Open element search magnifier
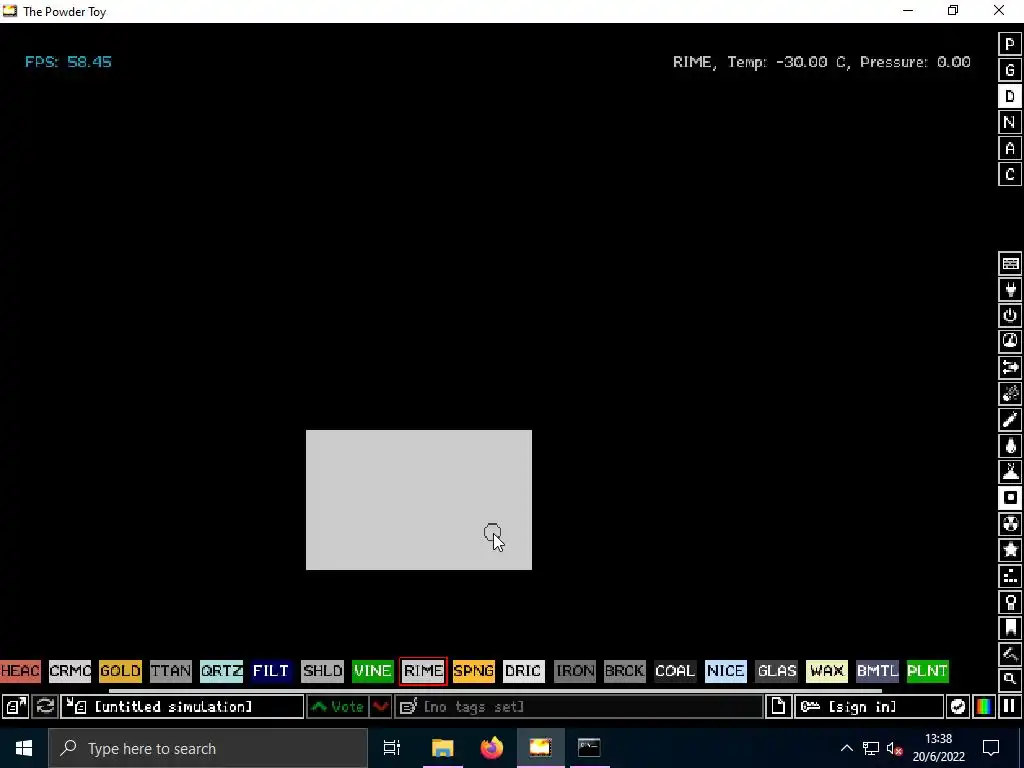This screenshot has height=768, width=1024. click(1010, 679)
